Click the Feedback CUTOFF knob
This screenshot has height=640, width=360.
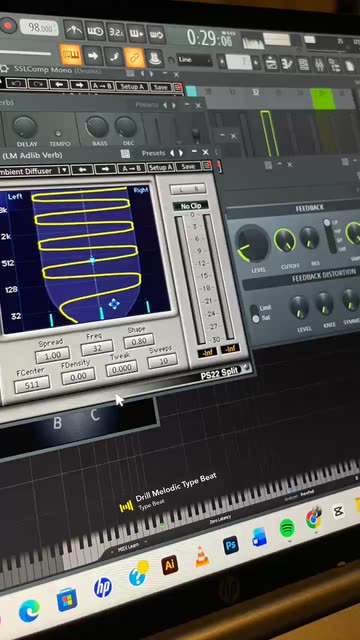[x=284, y=240]
